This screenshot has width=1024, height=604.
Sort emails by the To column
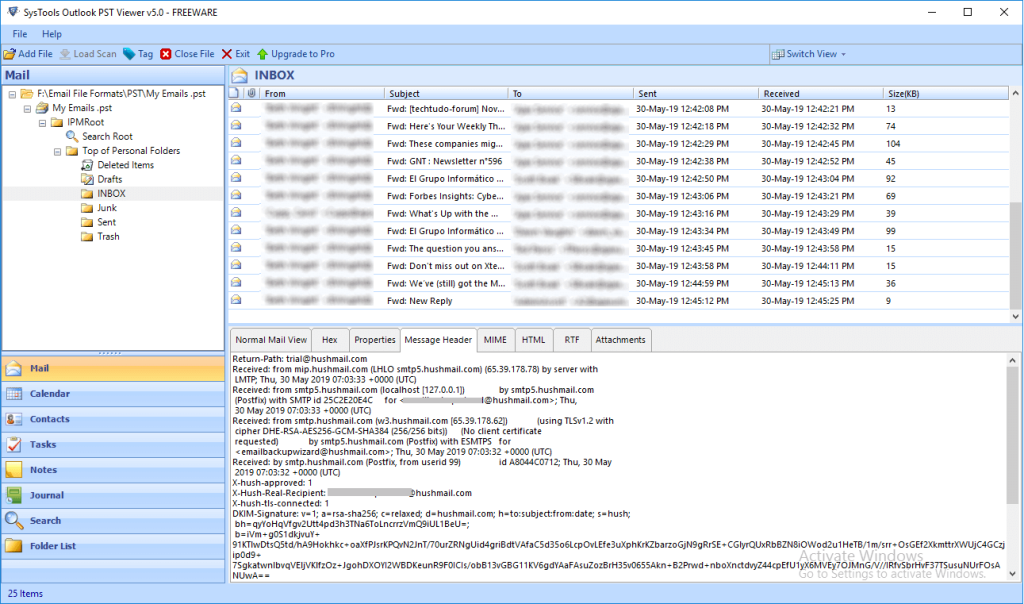(570, 93)
